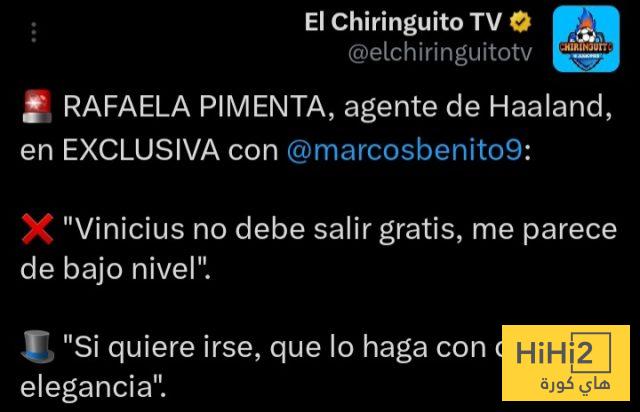Click the red siren emoji
640x412 pixels.
click(37, 107)
